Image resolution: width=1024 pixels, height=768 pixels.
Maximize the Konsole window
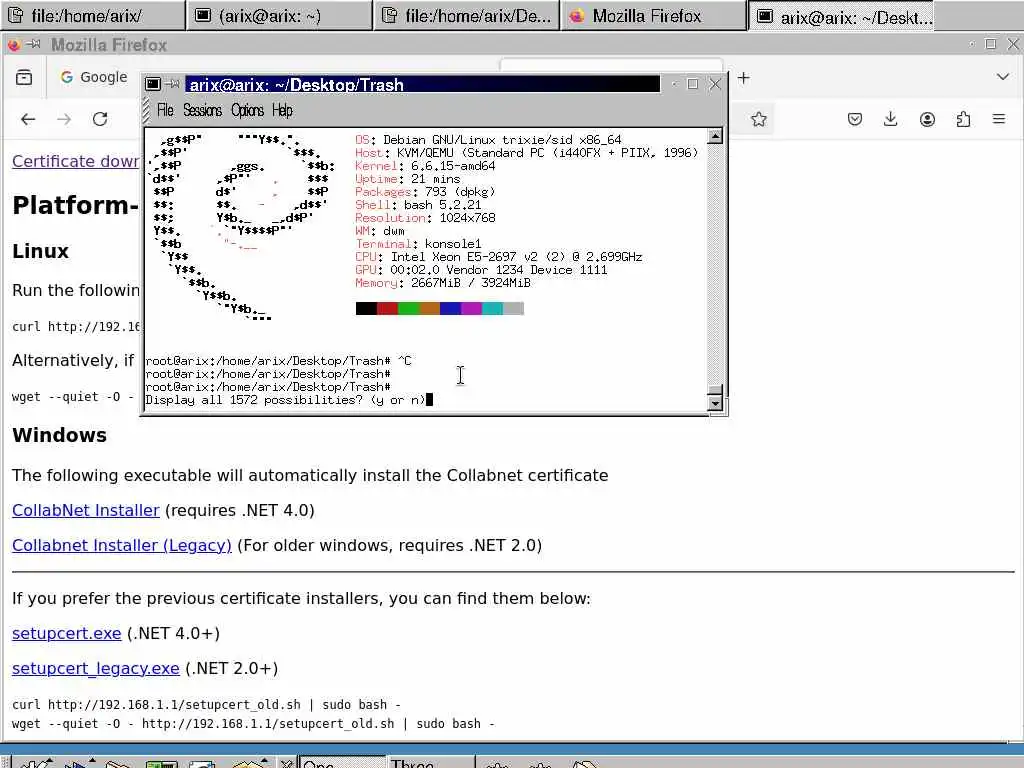(693, 84)
